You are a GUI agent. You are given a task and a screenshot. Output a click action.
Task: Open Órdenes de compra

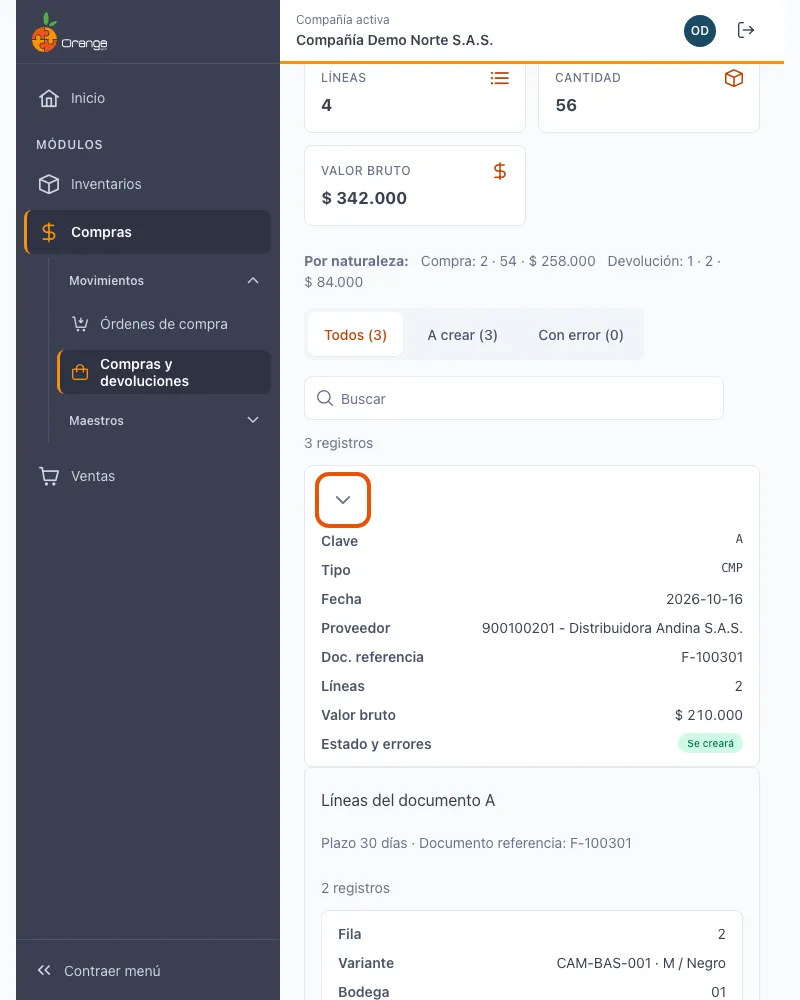coord(163,324)
